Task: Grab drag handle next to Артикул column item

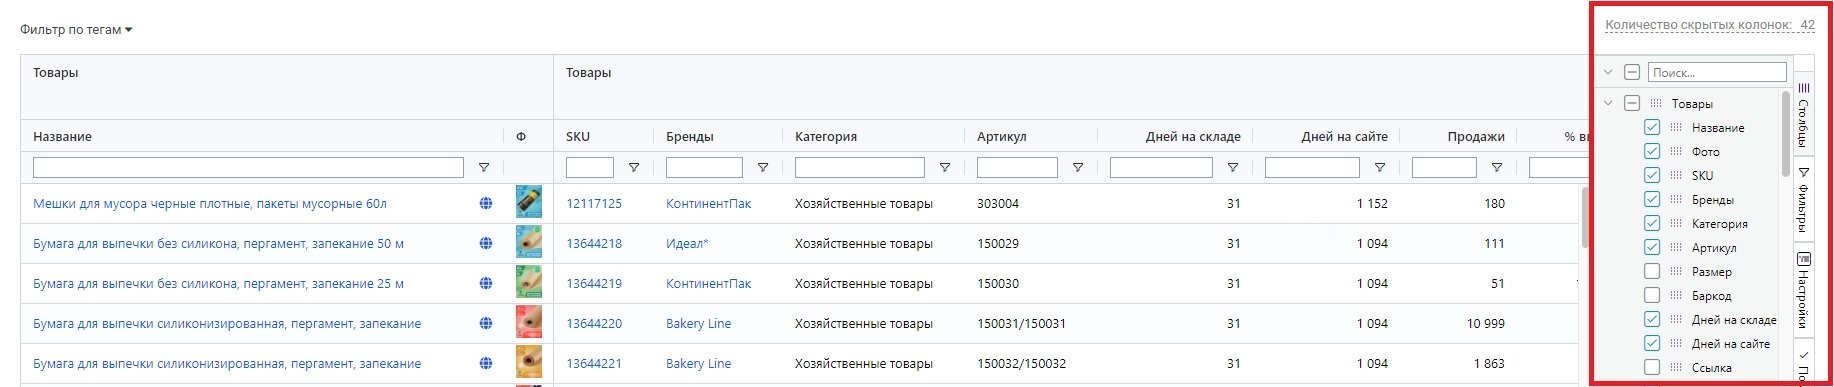Action: (x=1676, y=247)
